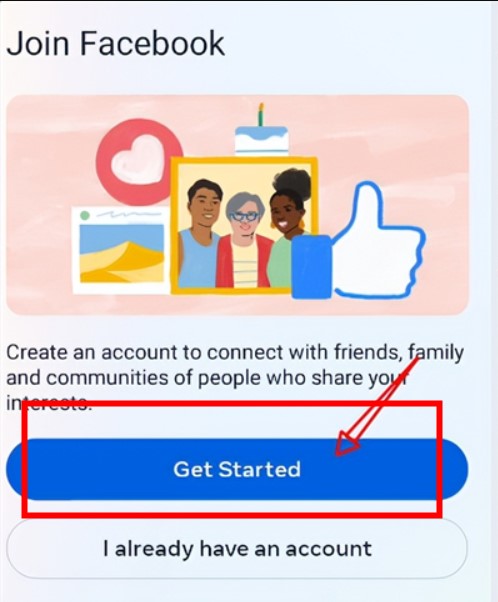Click the candle atop the cake

261,114
